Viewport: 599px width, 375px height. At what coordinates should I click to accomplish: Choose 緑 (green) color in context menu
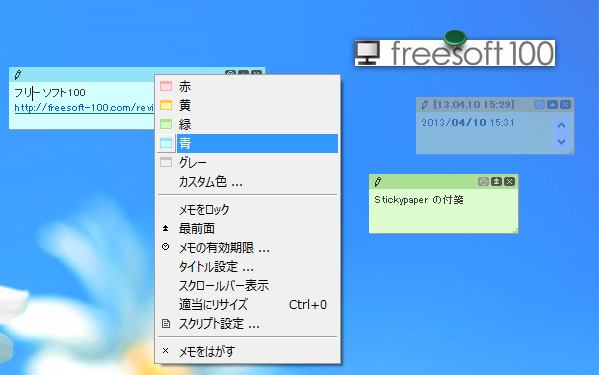248,124
